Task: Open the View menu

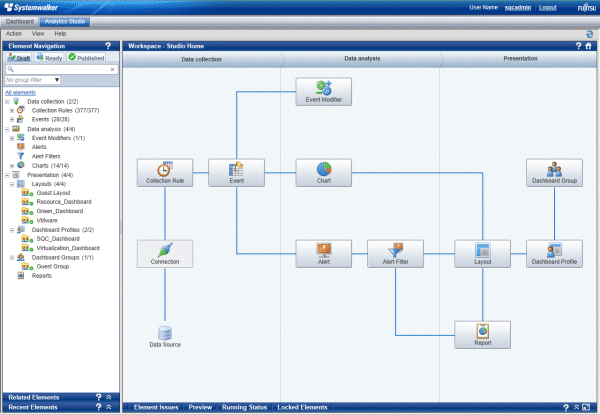Action: [x=38, y=34]
